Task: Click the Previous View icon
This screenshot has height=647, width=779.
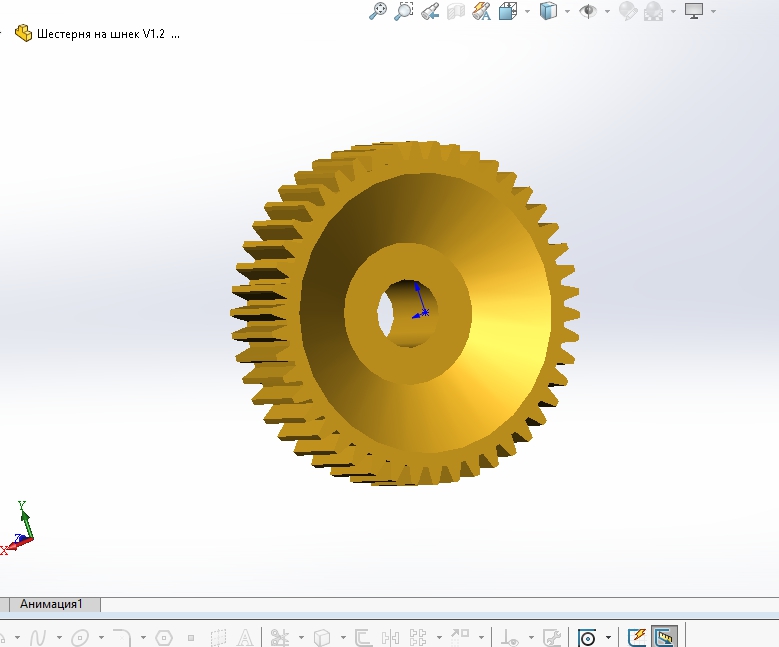Action: coord(430,11)
